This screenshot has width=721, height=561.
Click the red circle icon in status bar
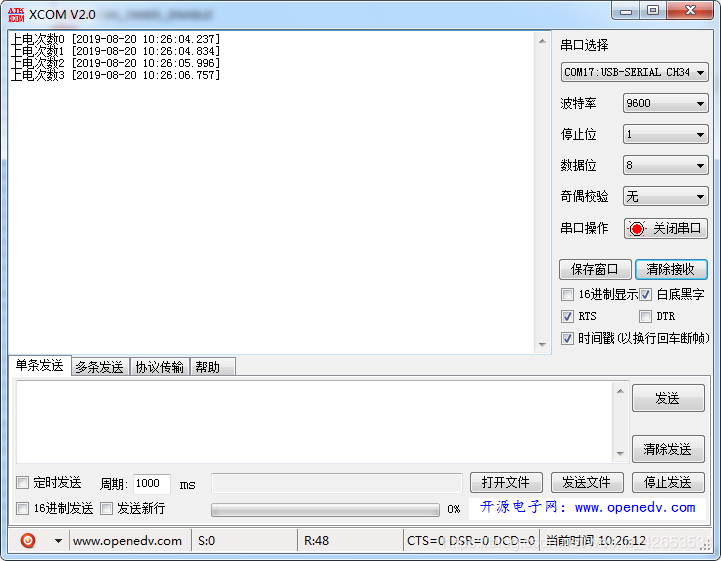coord(28,540)
